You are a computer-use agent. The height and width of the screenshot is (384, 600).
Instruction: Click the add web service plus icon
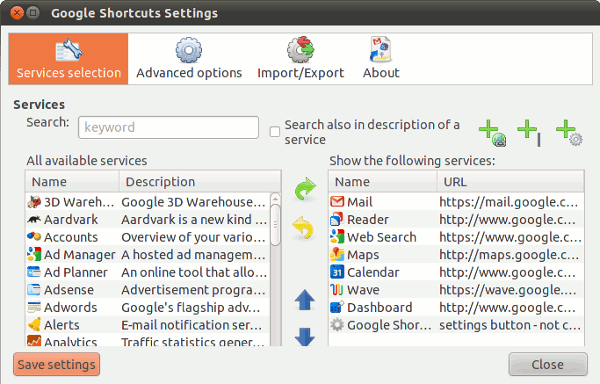click(492, 133)
